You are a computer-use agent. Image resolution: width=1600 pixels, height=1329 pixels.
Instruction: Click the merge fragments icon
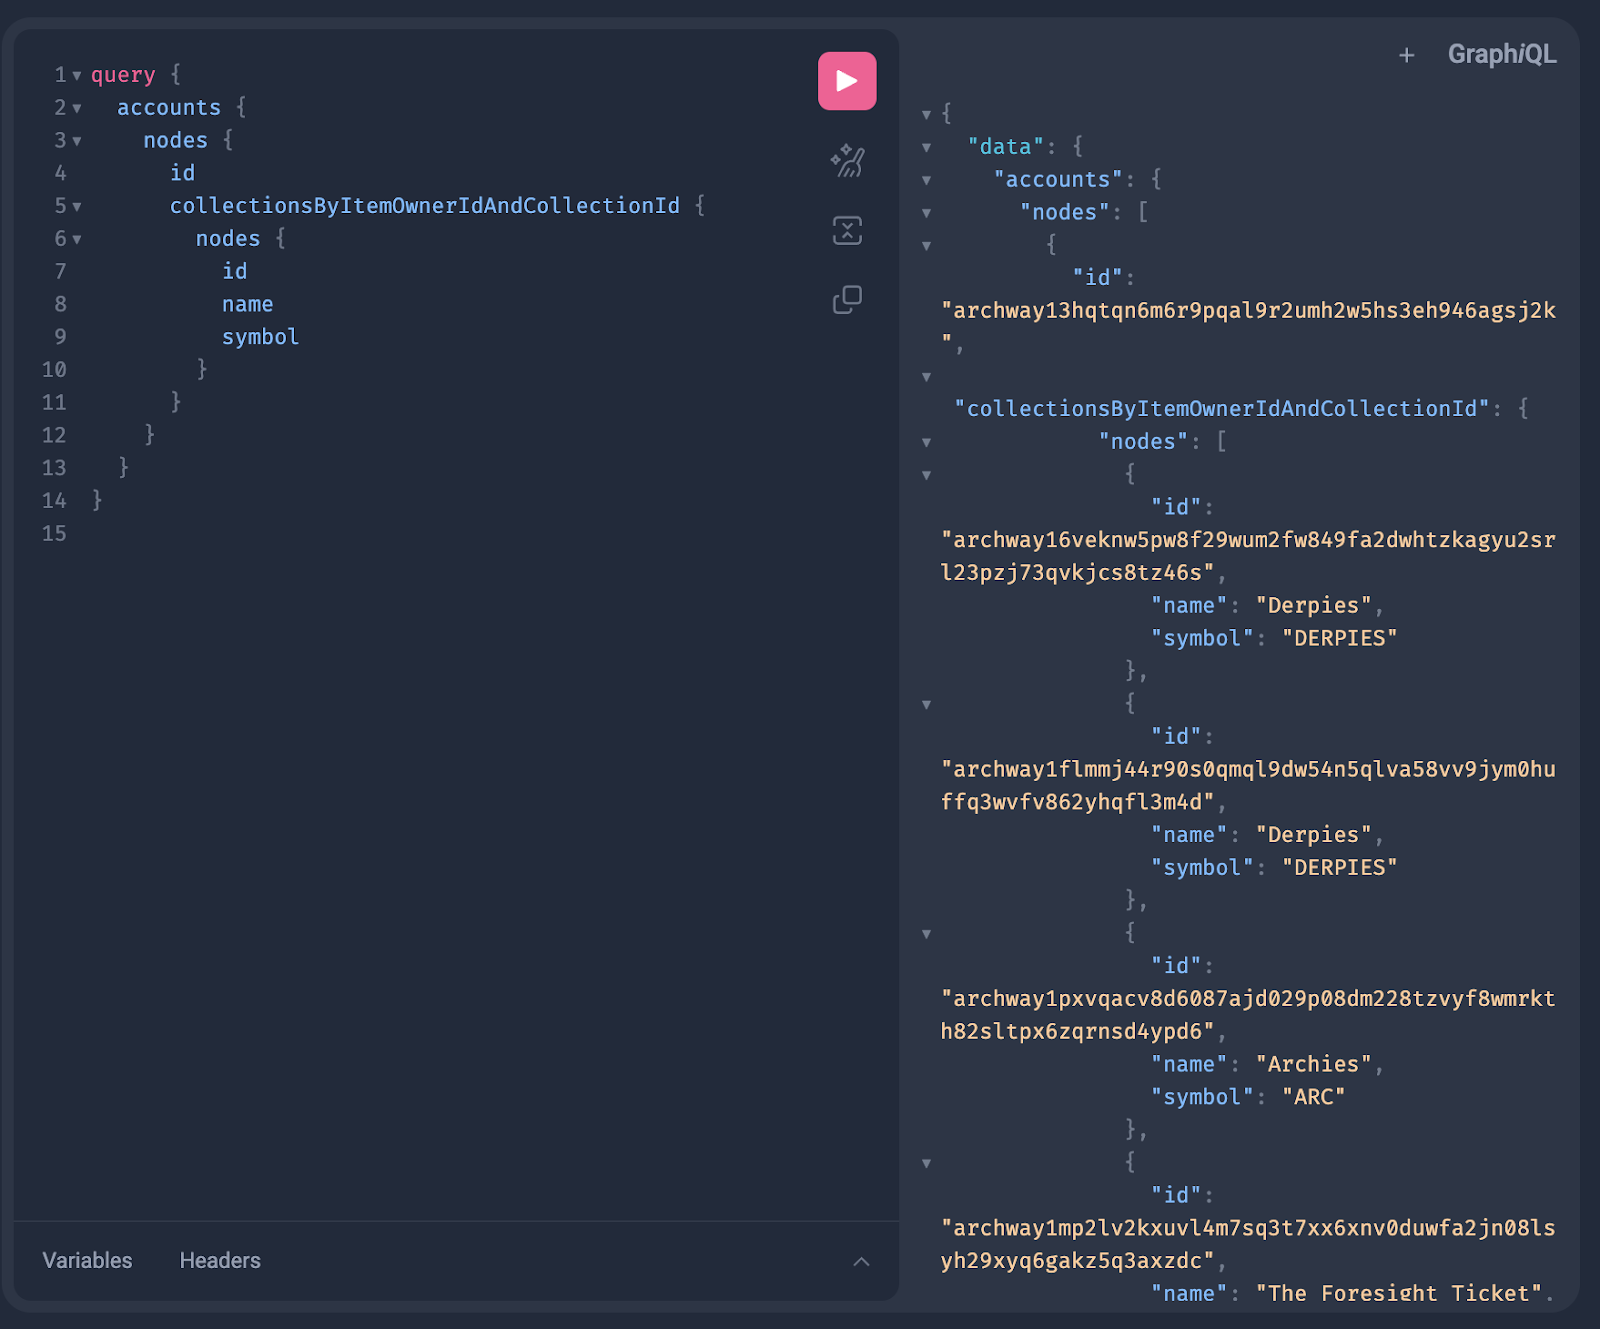[847, 230]
